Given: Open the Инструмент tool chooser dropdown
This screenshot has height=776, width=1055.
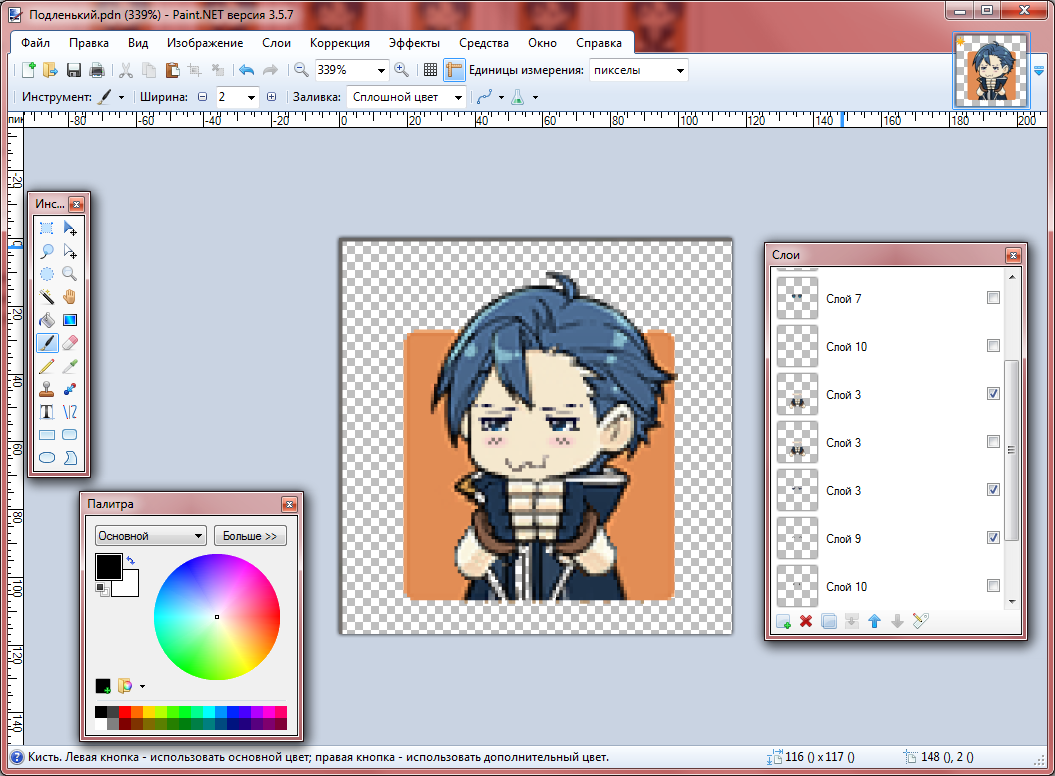Looking at the screenshot, I should click(x=121, y=97).
